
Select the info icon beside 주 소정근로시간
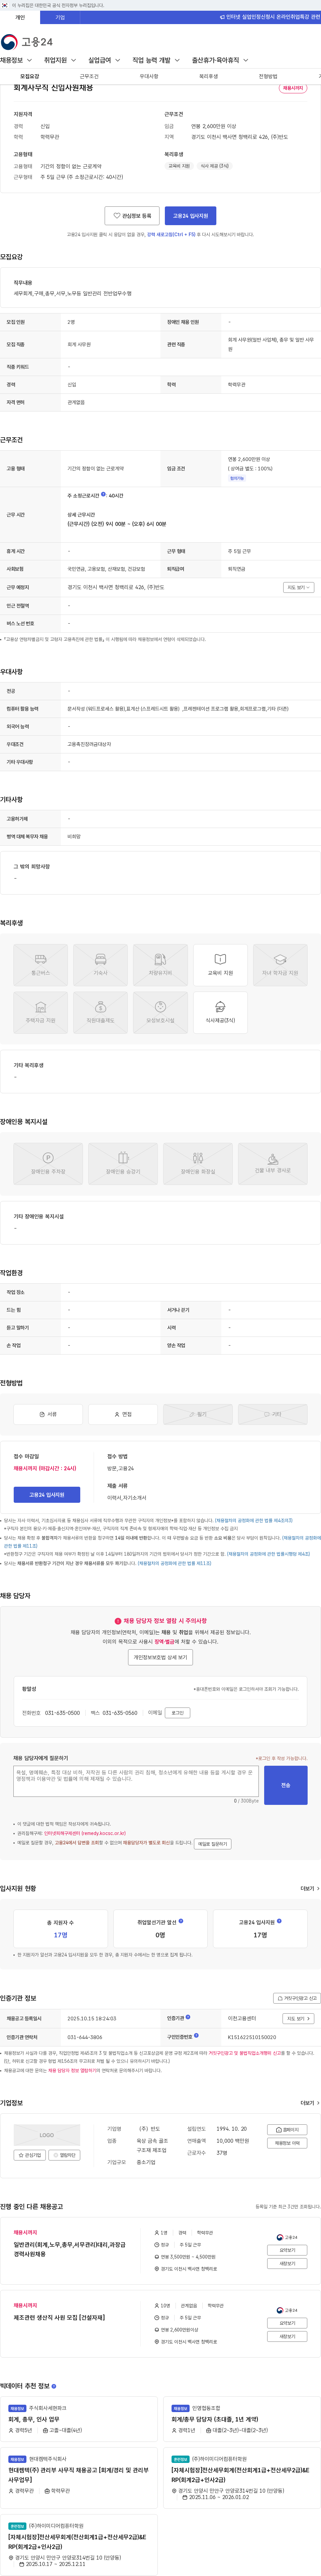(103, 494)
